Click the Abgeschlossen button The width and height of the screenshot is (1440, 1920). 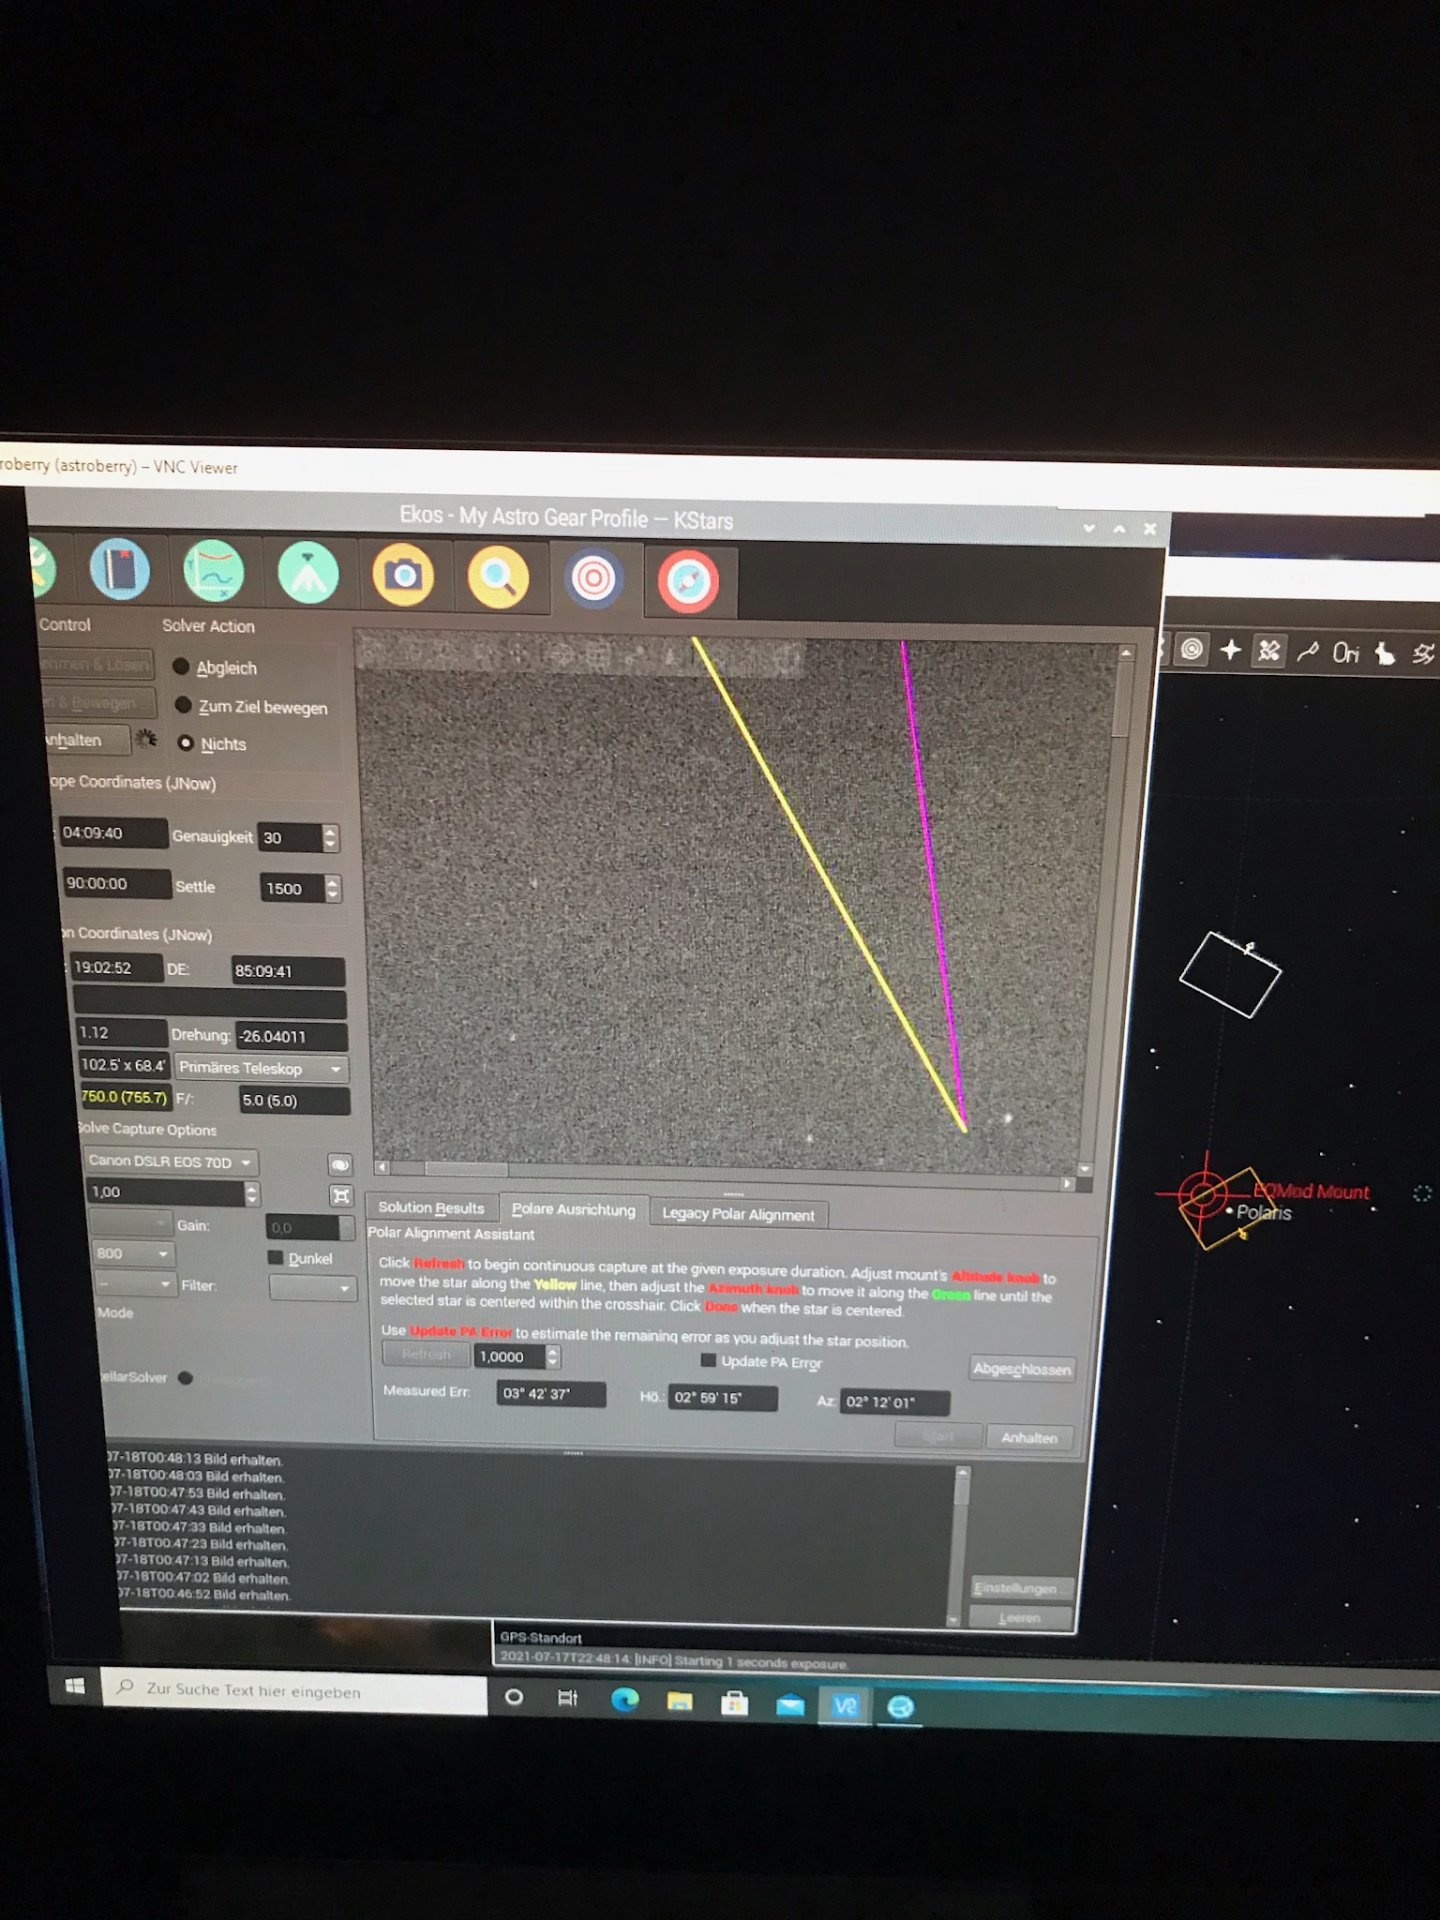[1021, 1368]
